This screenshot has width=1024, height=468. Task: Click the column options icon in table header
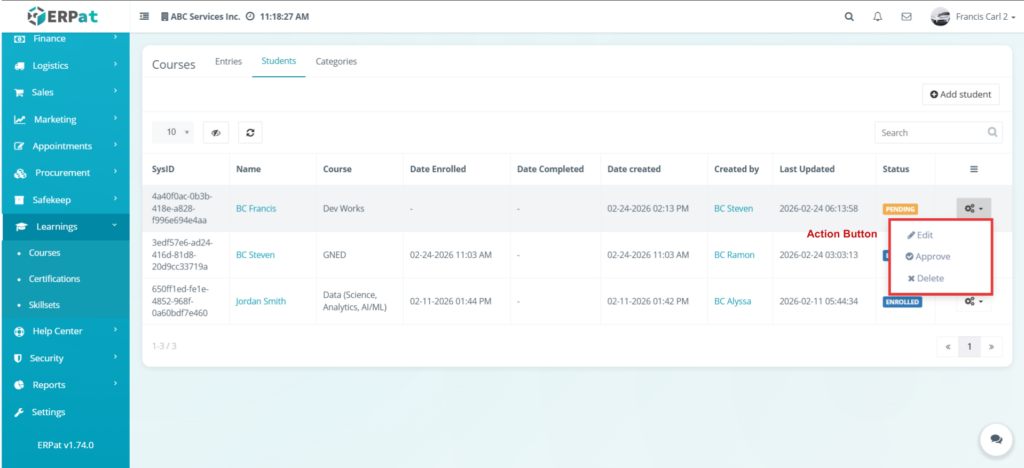973,169
